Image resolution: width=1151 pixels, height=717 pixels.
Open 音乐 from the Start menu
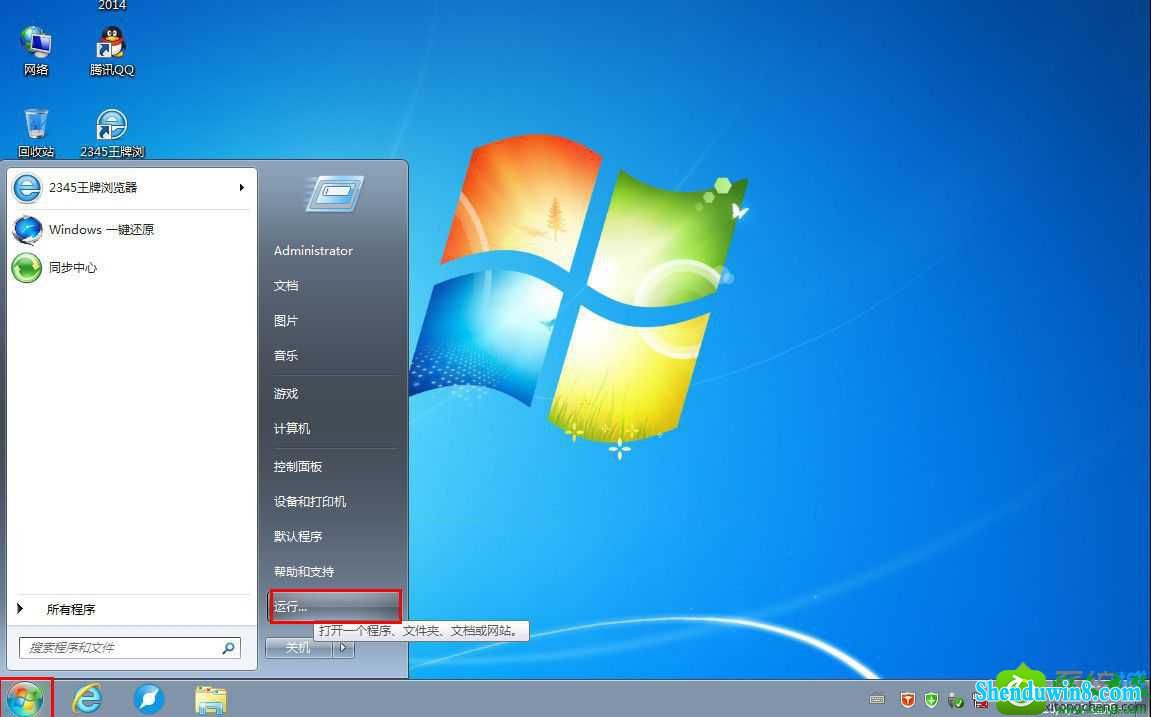(x=286, y=355)
